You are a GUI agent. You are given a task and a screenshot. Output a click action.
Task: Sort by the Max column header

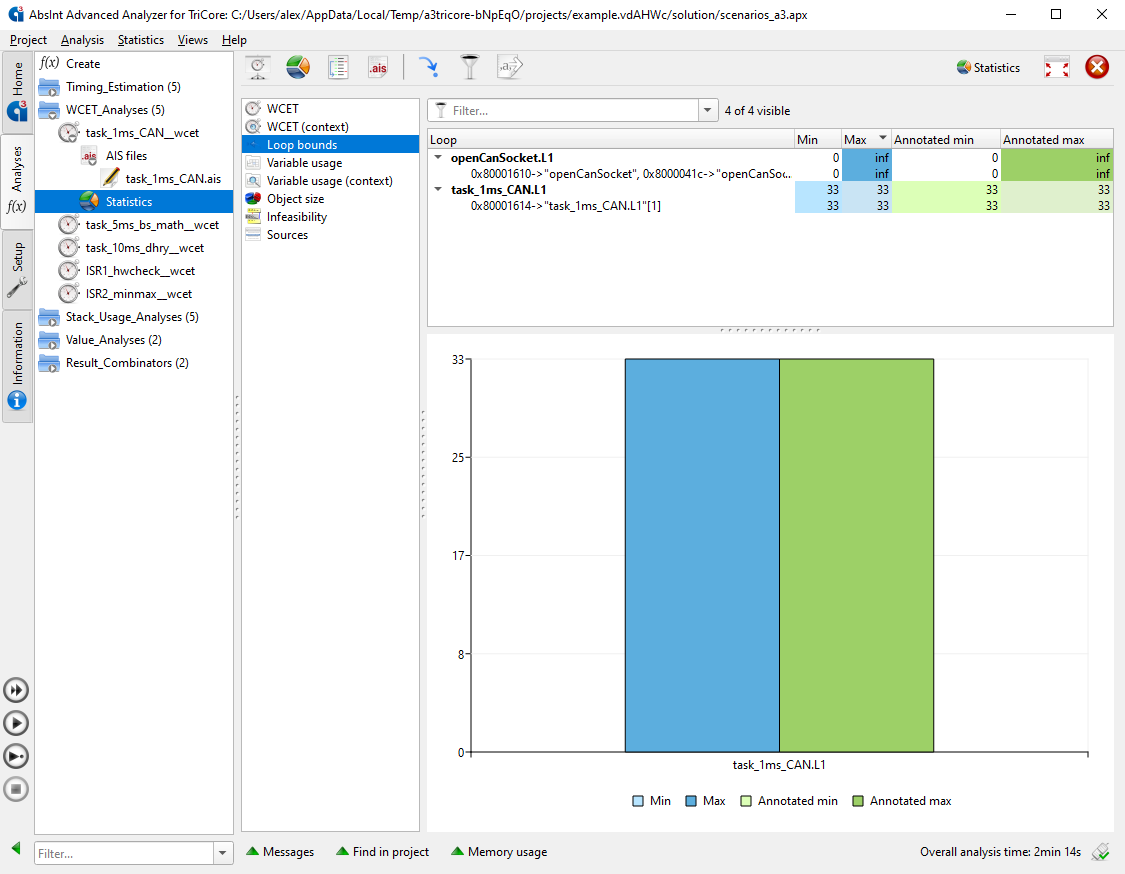pyautogui.click(x=866, y=139)
